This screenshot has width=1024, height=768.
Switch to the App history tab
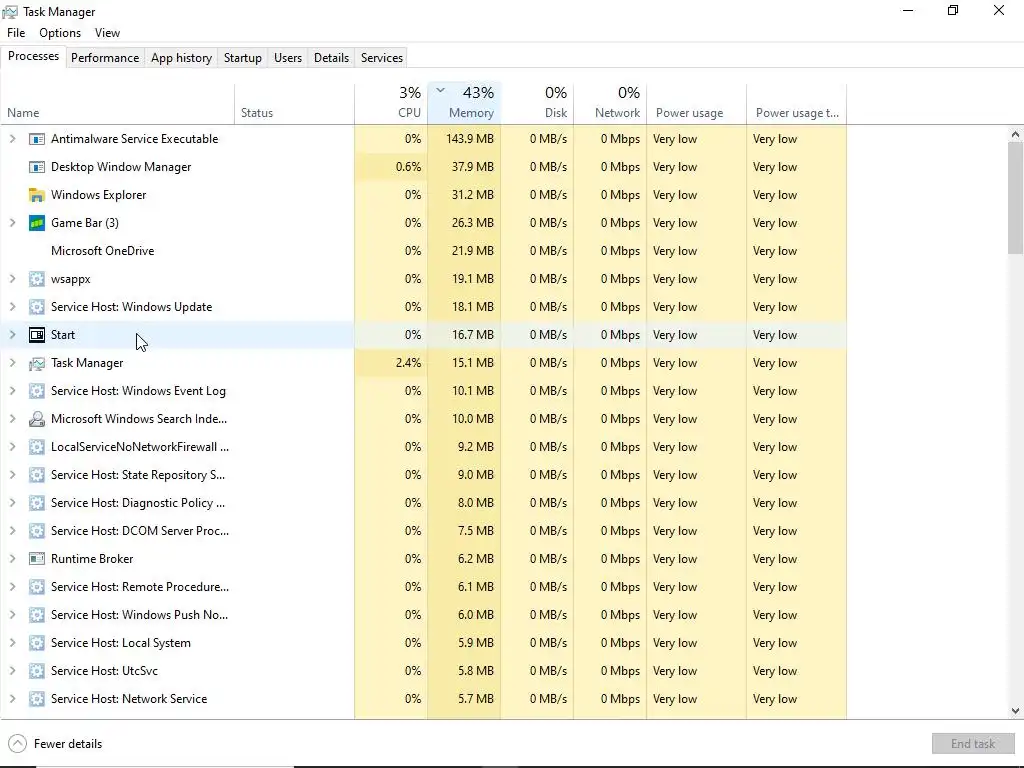coord(182,57)
